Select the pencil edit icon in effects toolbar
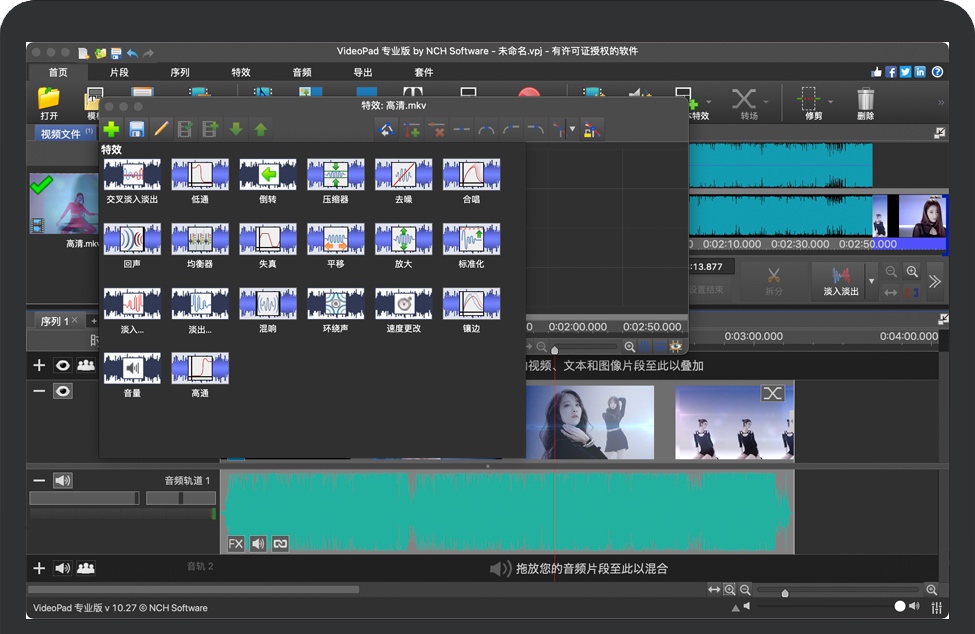This screenshot has height=634, width=975. (x=161, y=129)
